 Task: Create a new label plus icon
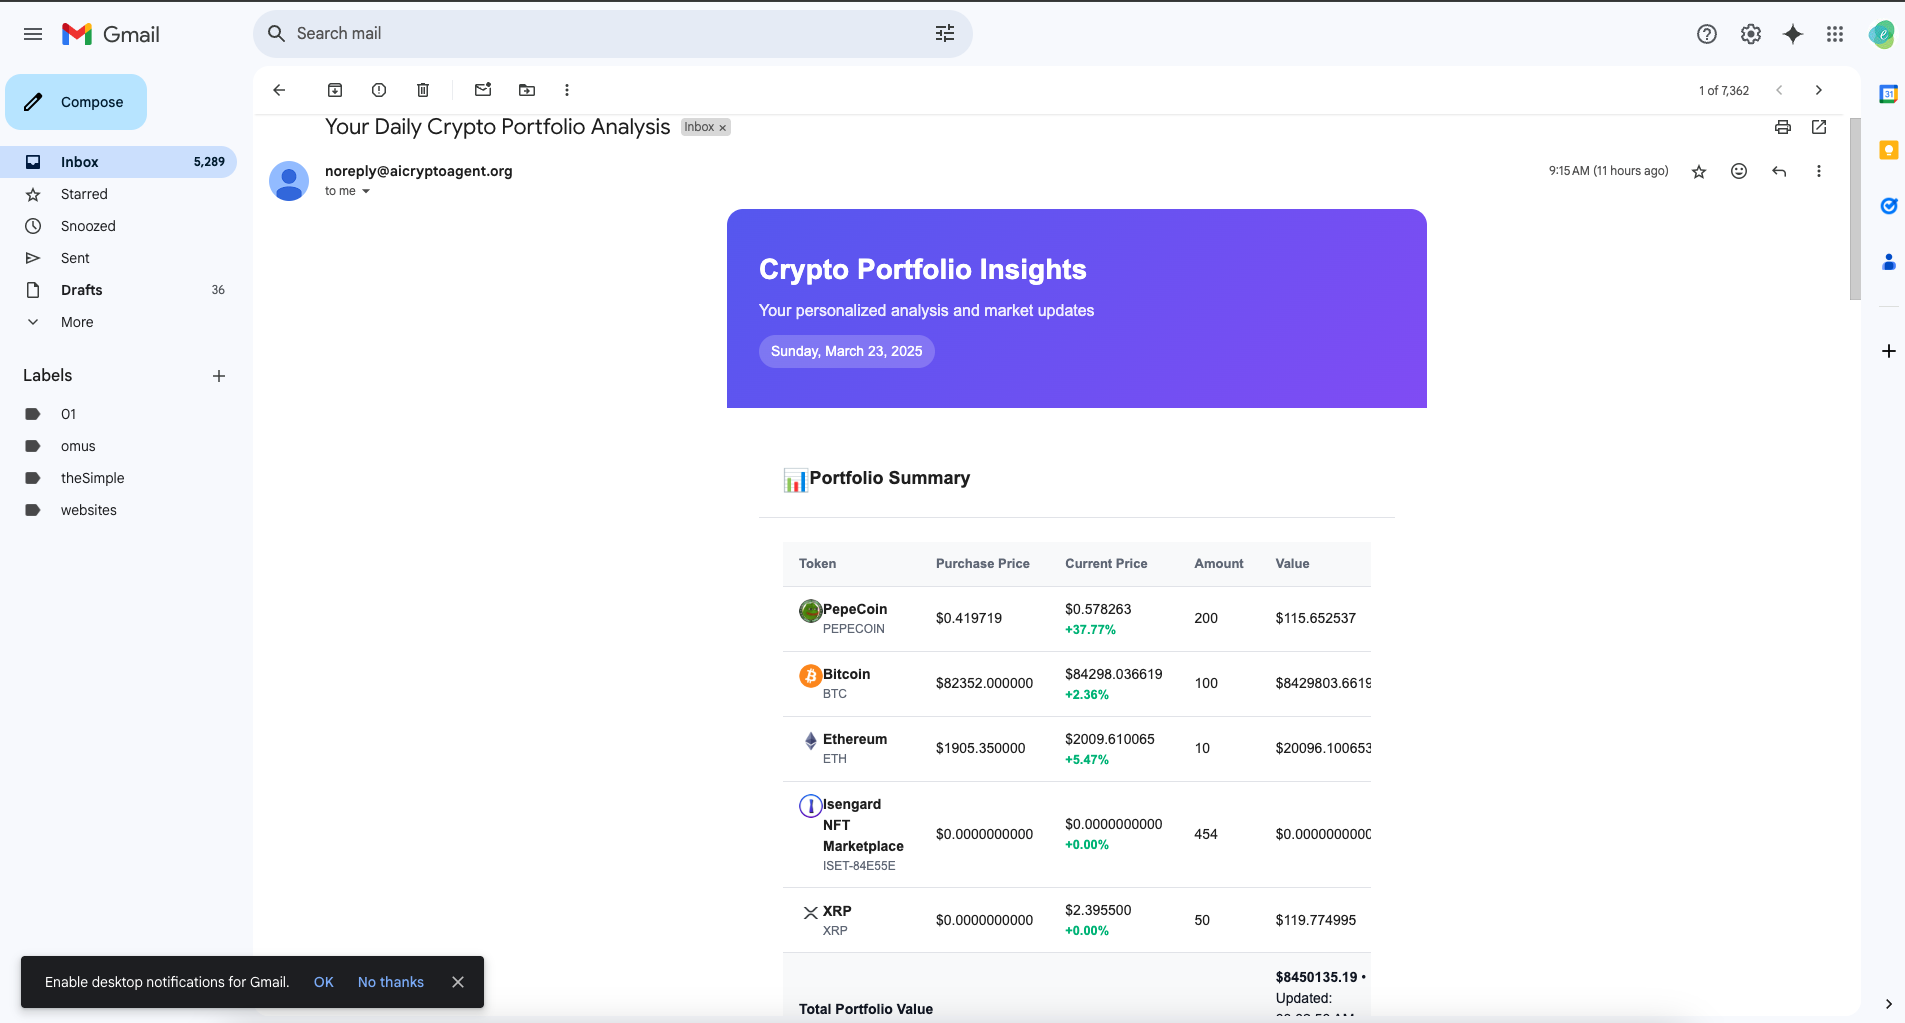[x=219, y=376]
